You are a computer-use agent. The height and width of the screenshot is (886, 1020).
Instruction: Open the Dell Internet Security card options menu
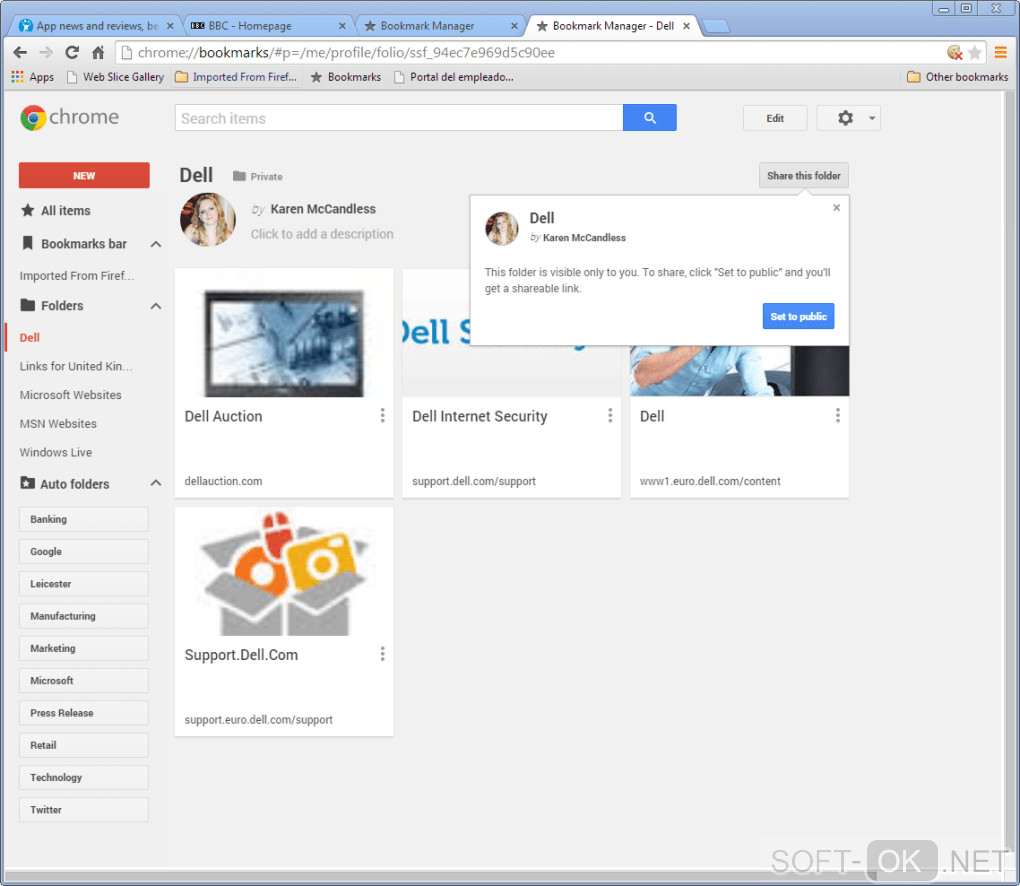(610, 415)
